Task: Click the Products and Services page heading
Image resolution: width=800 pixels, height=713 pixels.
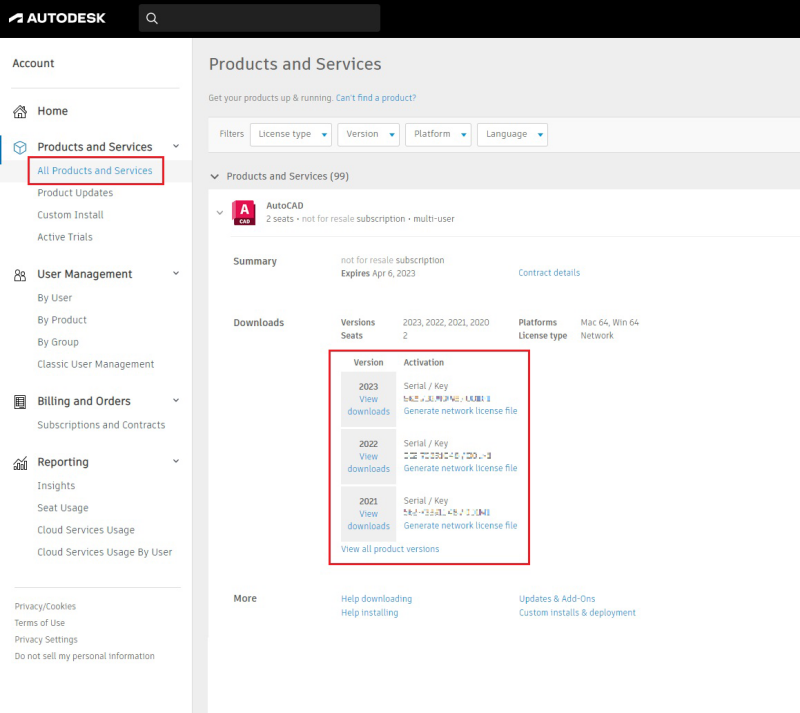Action: click(x=295, y=64)
